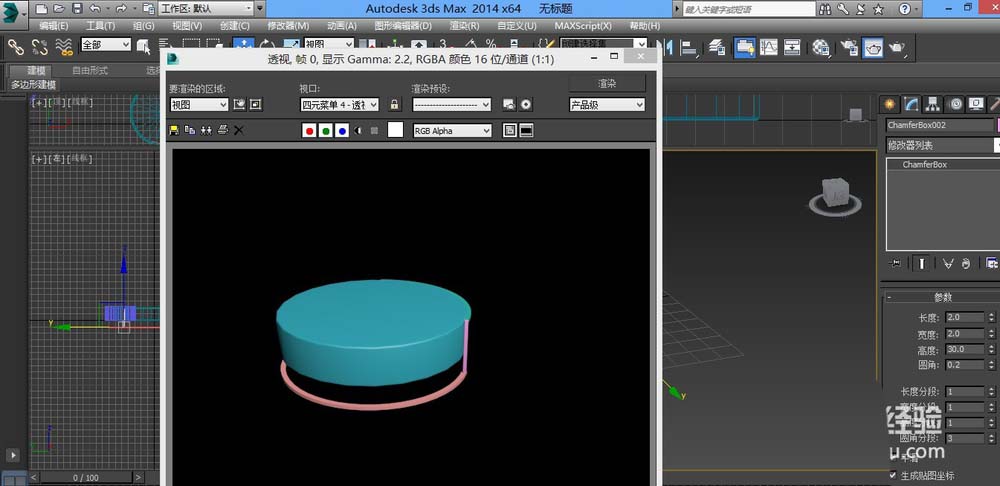Toggle alpha channel display
The image size is (1000, 486).
point(358,131)
